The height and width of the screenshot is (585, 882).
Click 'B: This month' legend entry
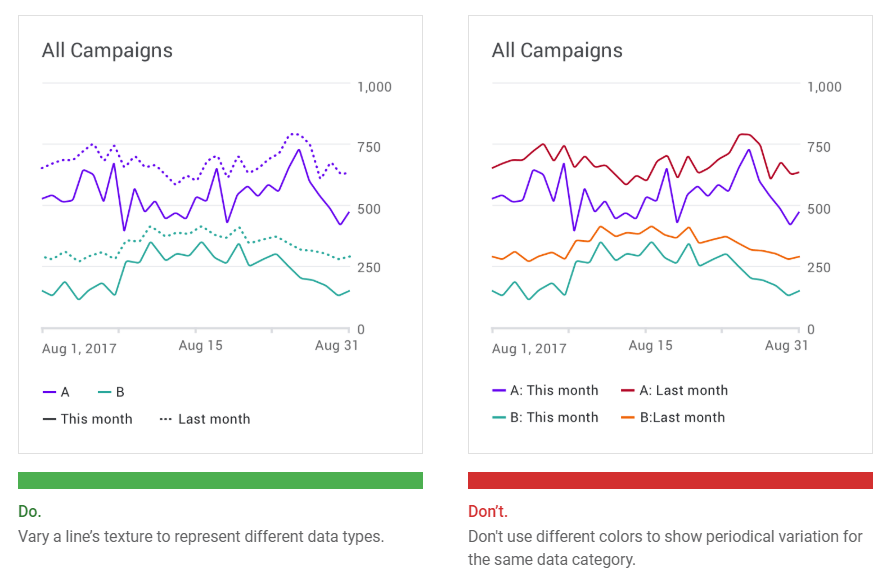[545, 417]
